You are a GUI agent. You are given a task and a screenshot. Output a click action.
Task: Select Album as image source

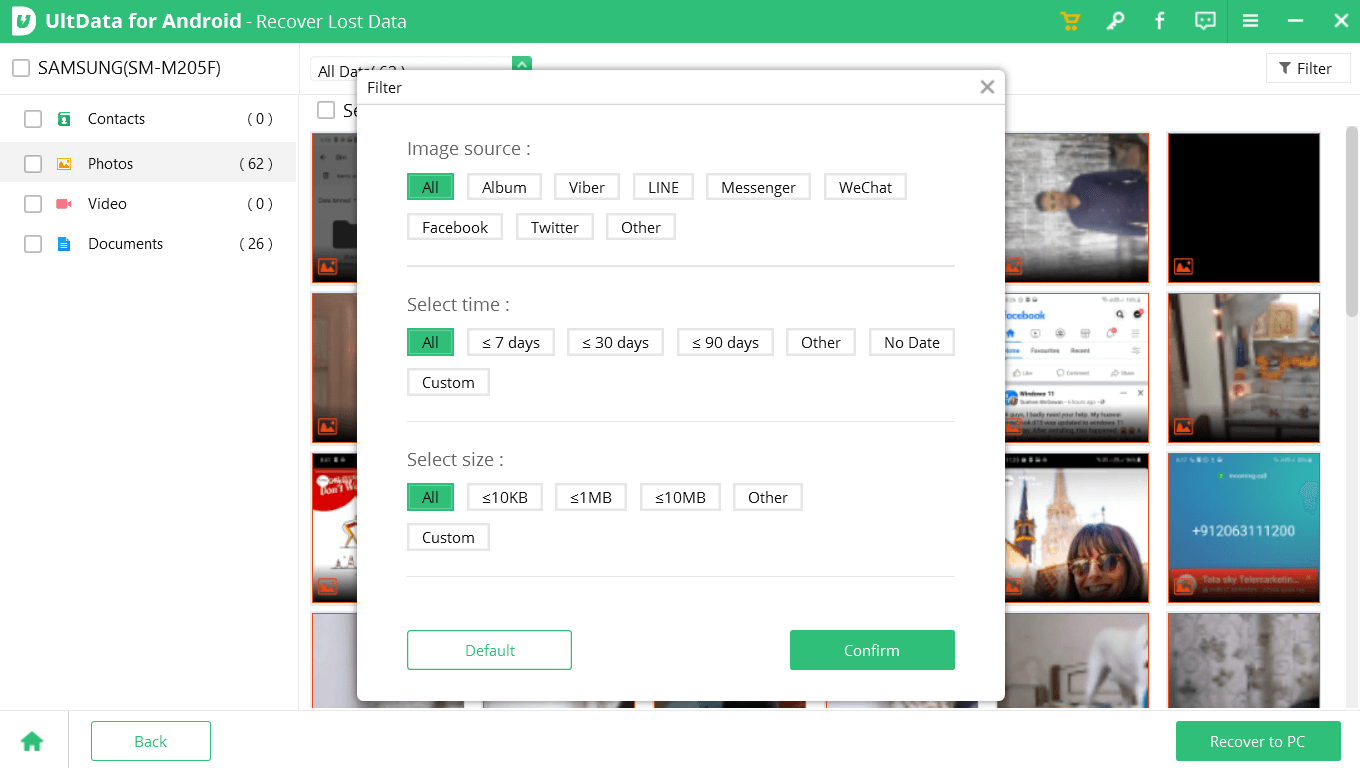(x=504, y=187)
